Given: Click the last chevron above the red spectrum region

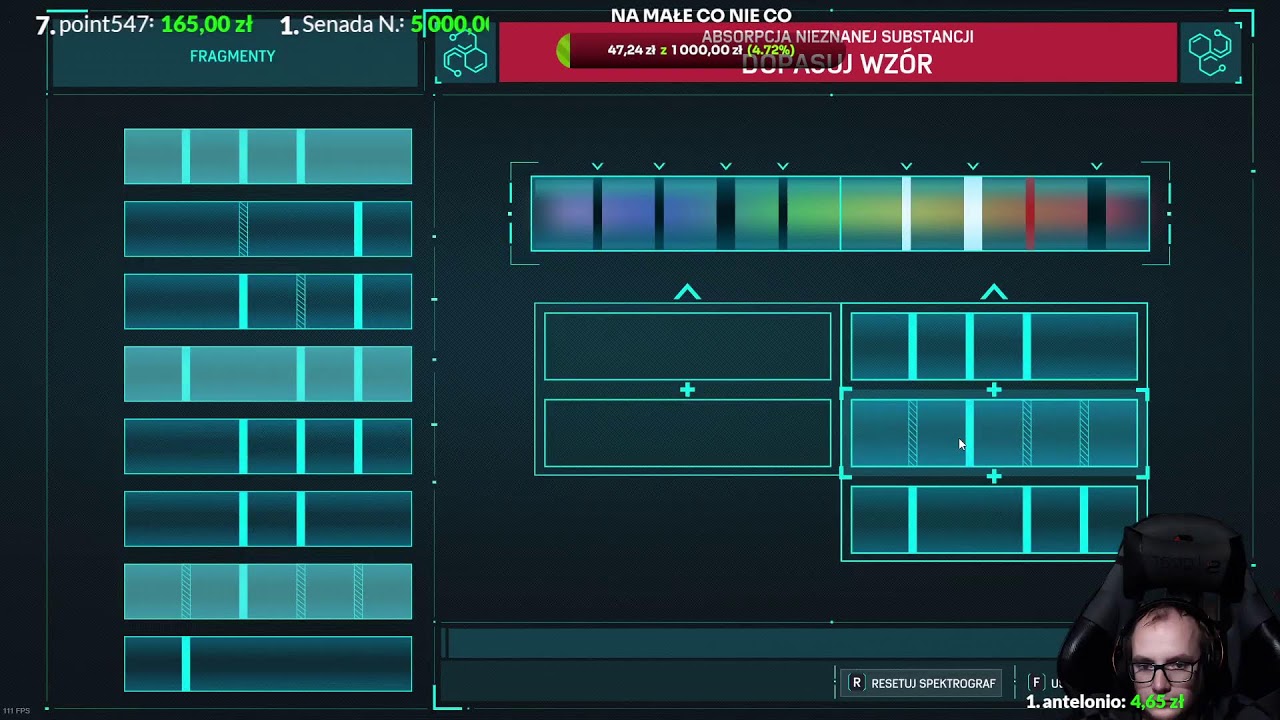Looking at the screenshot, I should 1097,166.
